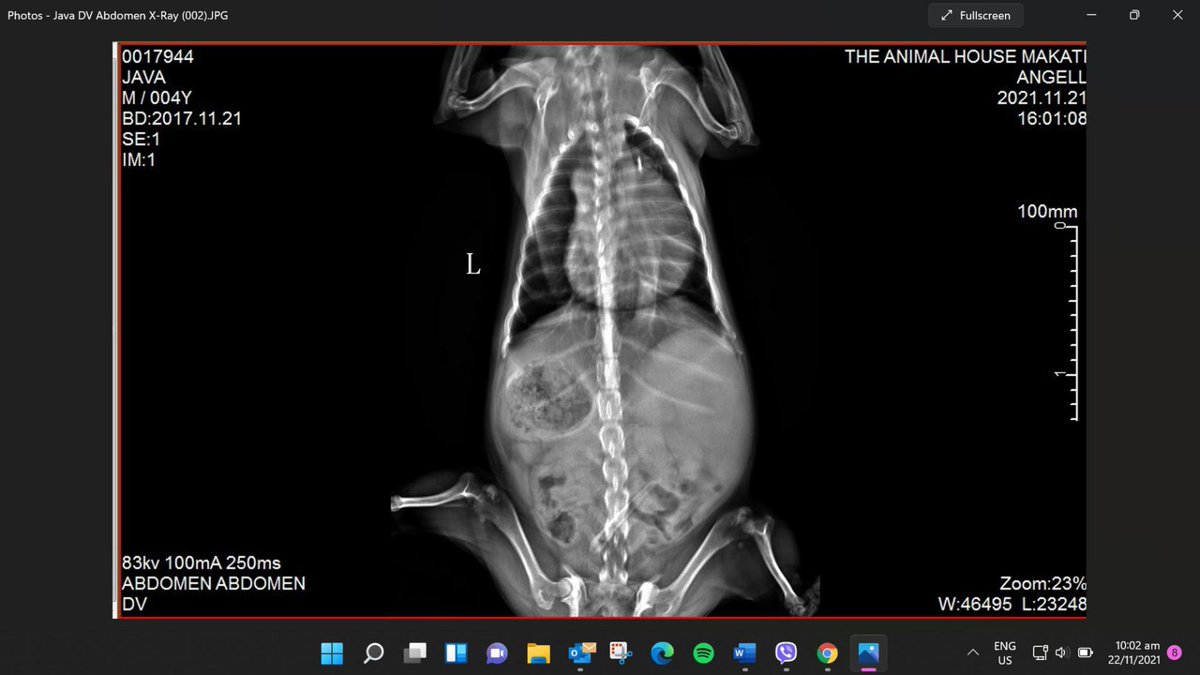
Task: Click the Photos app taskbar icon
Action: (868, 653)
